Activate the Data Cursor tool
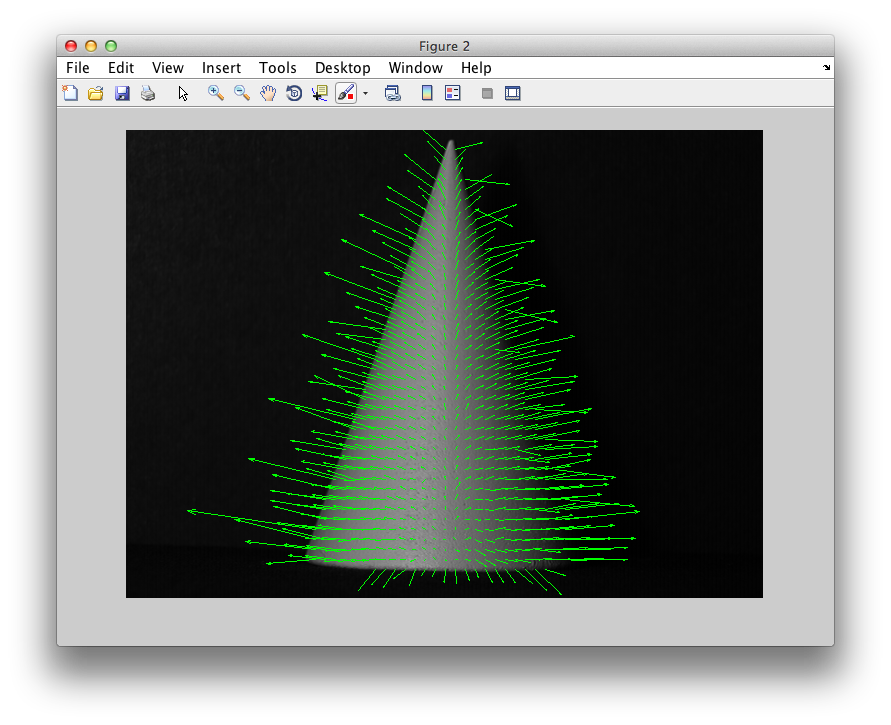 tap(319, 92)
